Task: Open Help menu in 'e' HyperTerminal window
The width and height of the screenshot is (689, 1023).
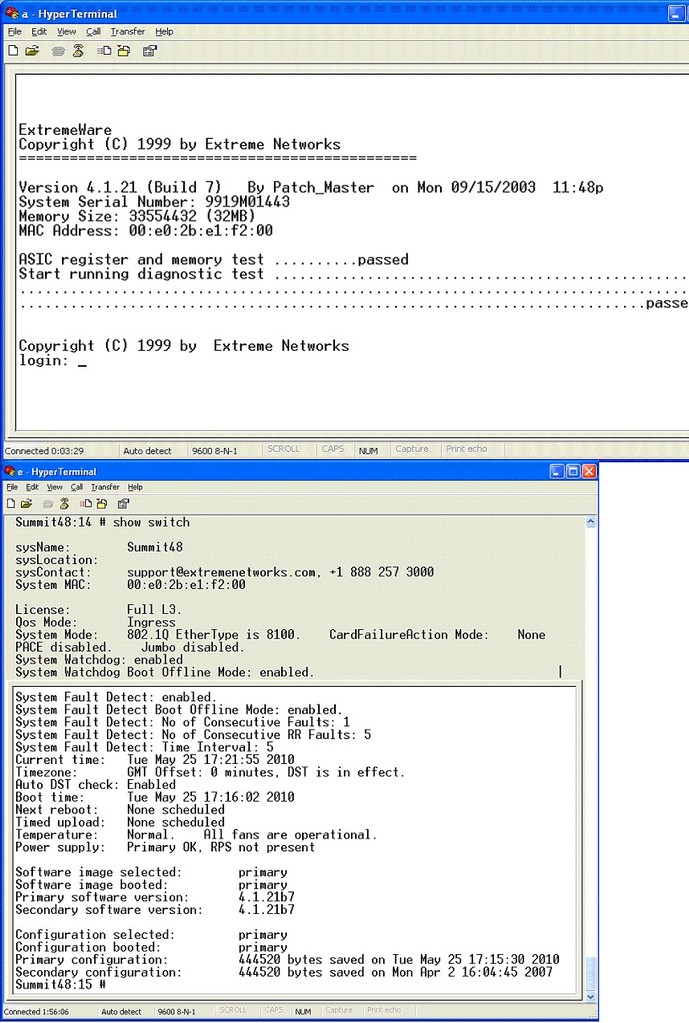Action: tap(135, 487)
